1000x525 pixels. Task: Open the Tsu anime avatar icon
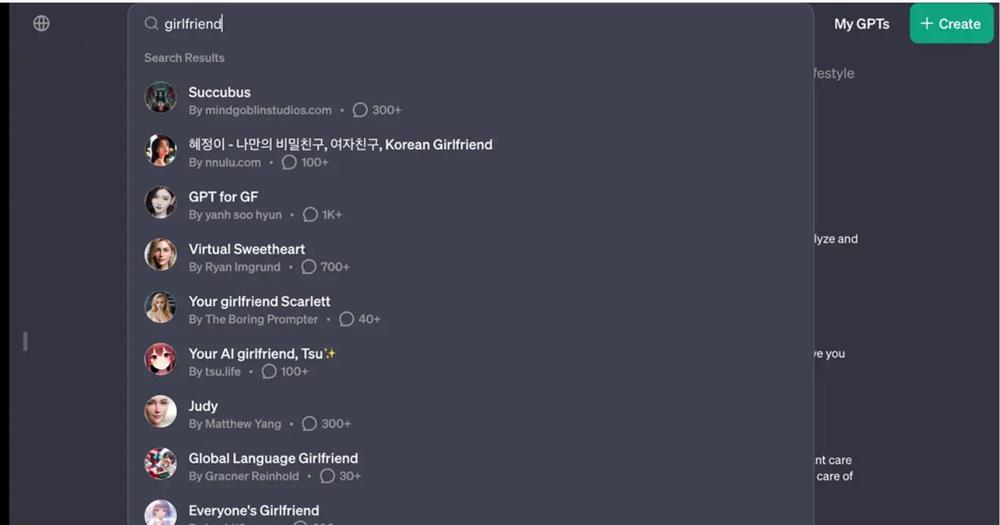[160, 359]
